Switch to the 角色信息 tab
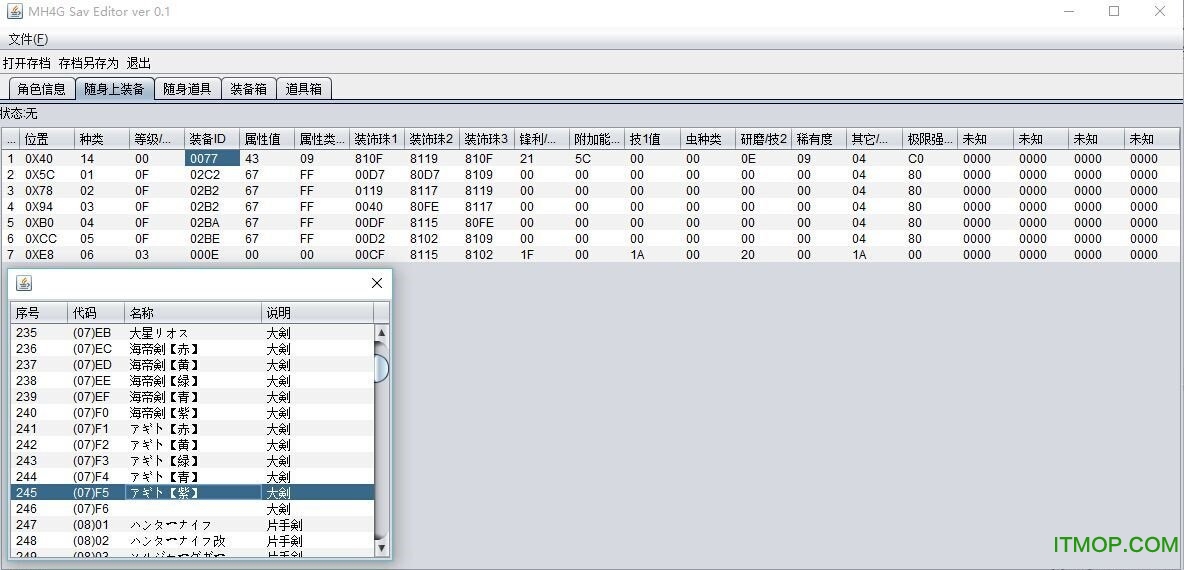Image resolution: width=1184 pixels, height=570 pixels. tap(41, 89)
